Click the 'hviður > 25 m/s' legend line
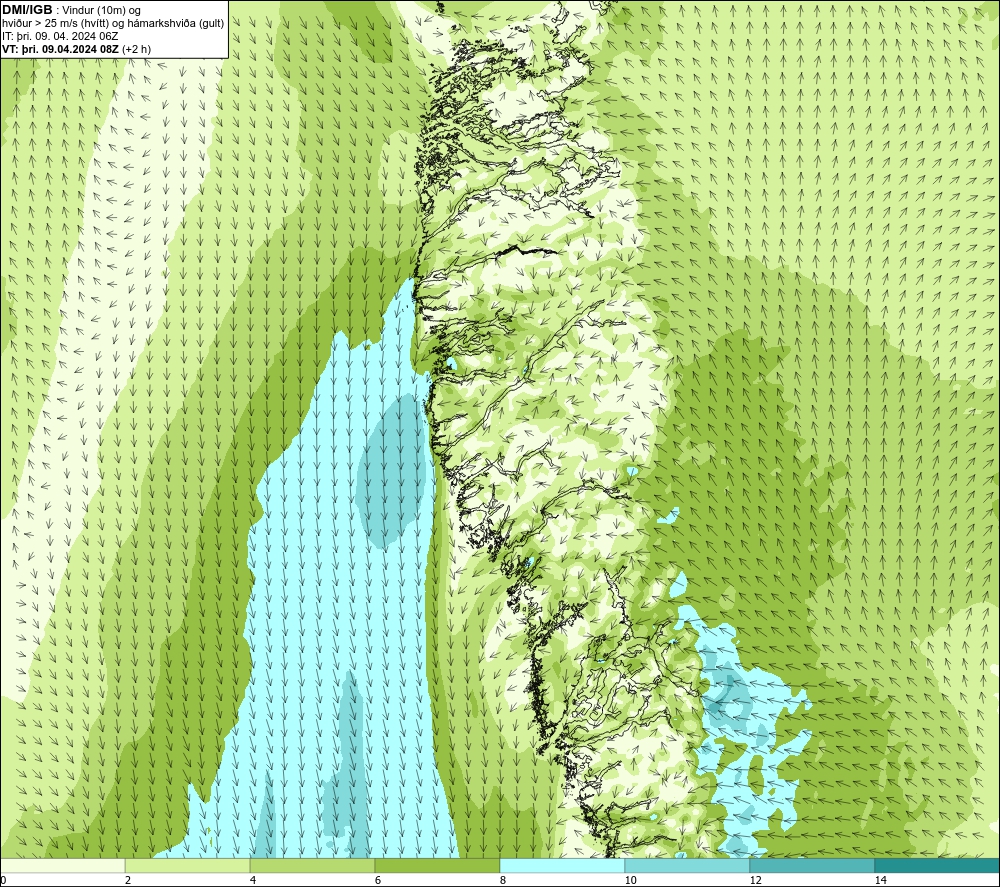The image size is (1000, 887). (x=113, y=23)
